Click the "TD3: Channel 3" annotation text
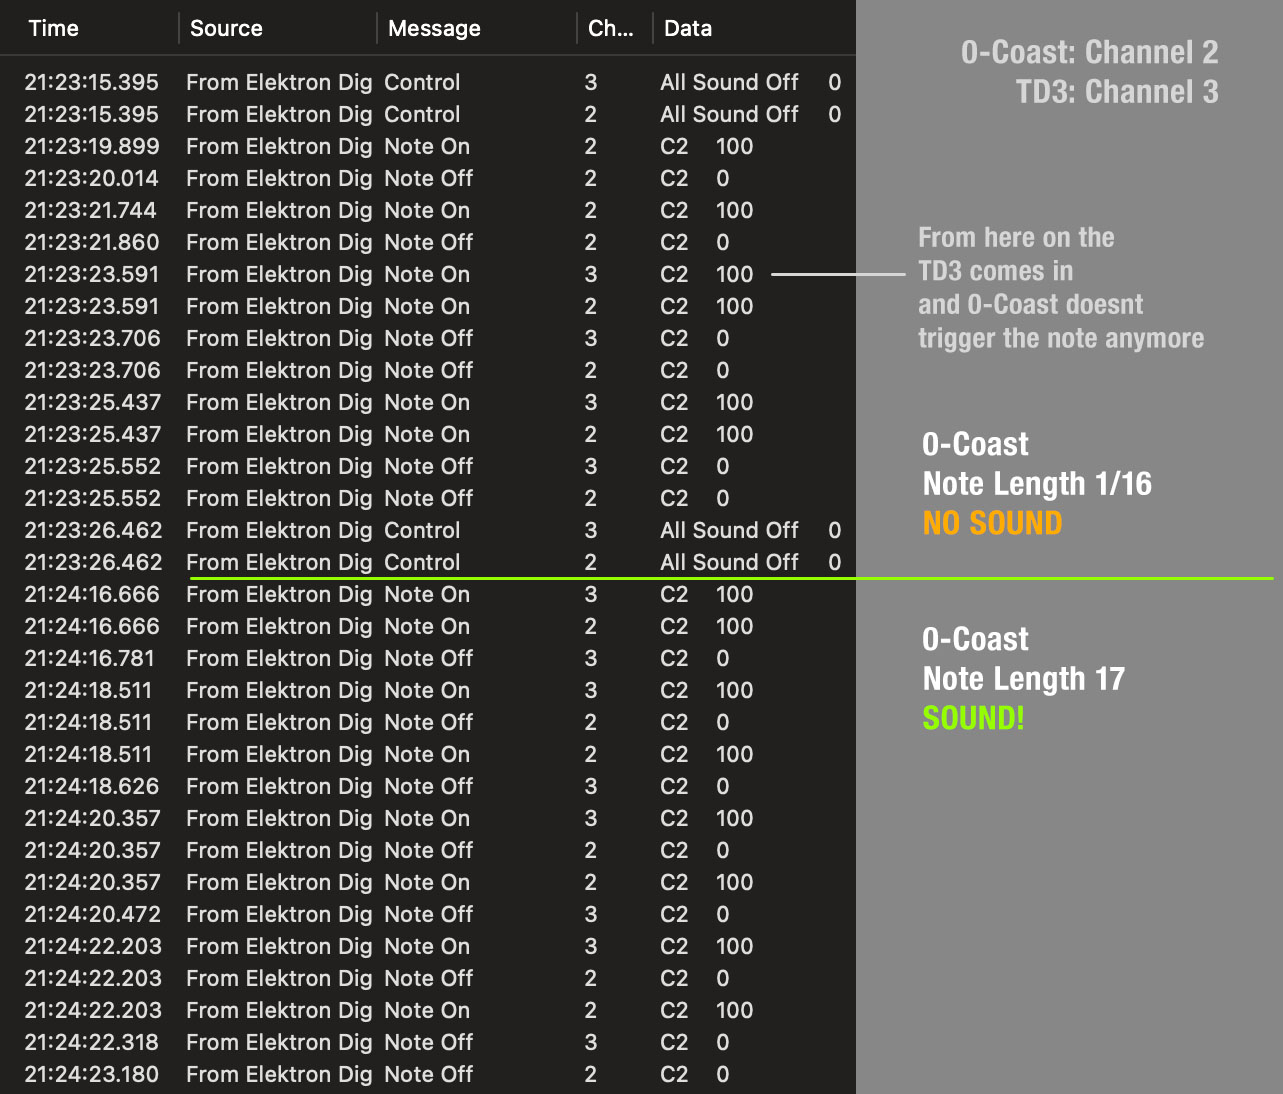This screenshot has height=1094, width=1283. point(1117,92)
